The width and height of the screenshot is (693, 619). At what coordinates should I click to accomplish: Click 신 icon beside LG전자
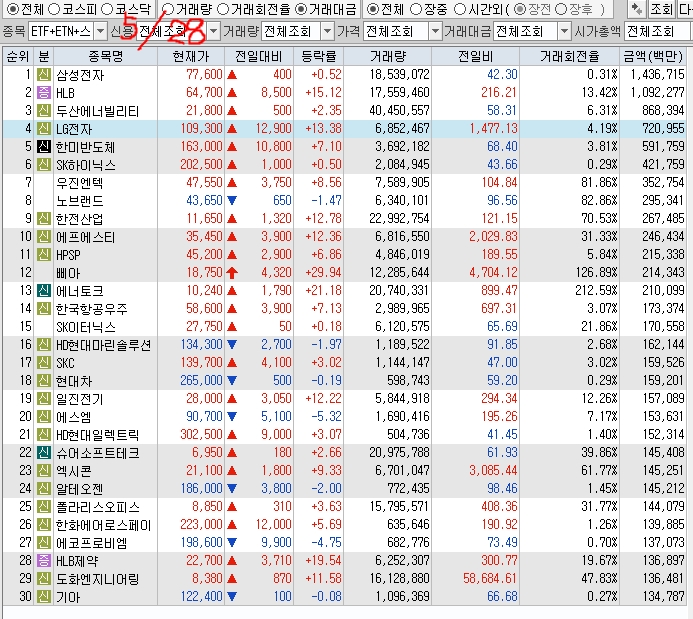[44, 129]
